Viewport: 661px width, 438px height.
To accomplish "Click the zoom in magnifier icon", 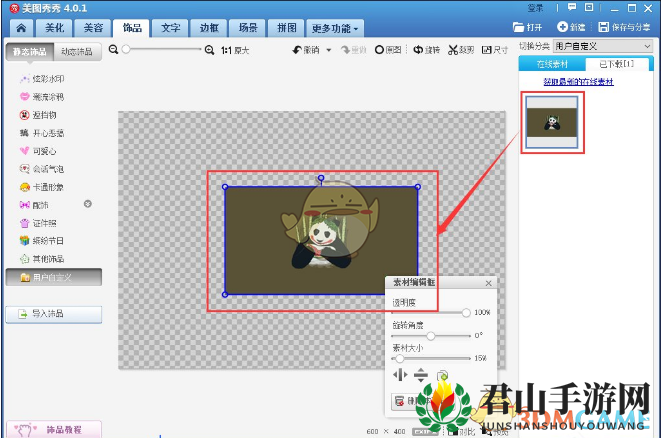I will point(210,50).
